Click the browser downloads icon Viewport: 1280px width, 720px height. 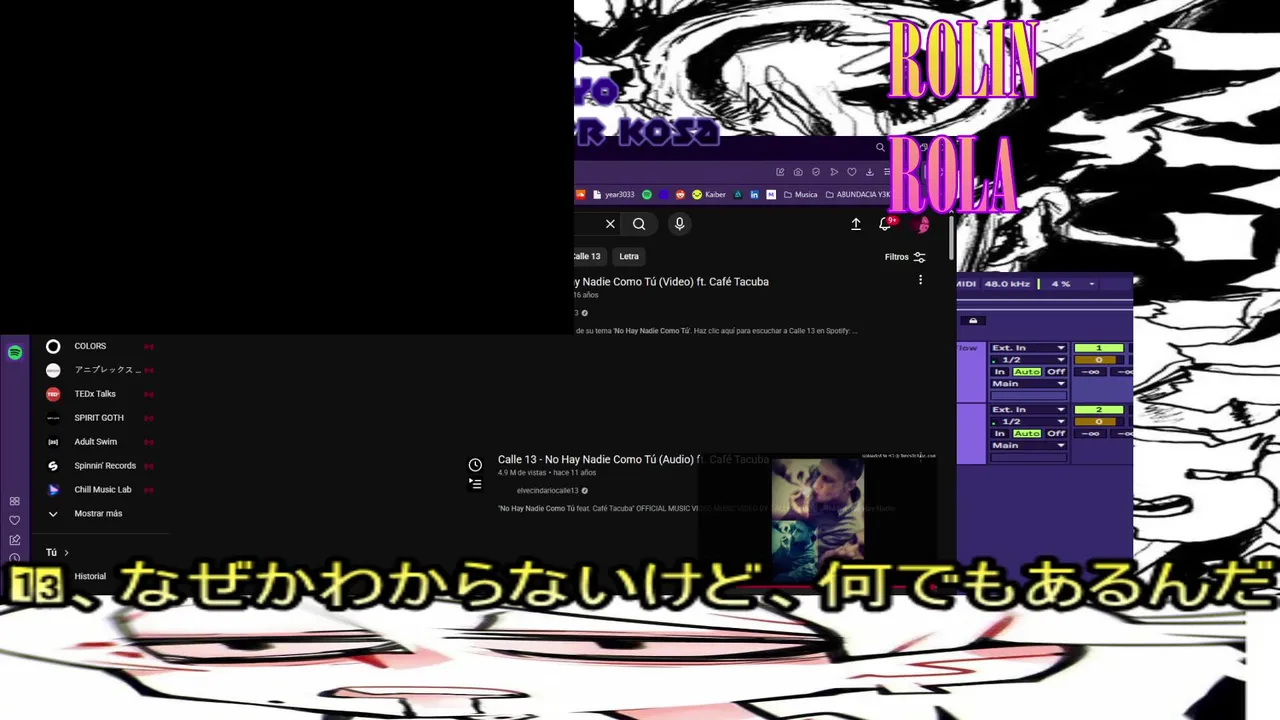[x=870, y=172]
